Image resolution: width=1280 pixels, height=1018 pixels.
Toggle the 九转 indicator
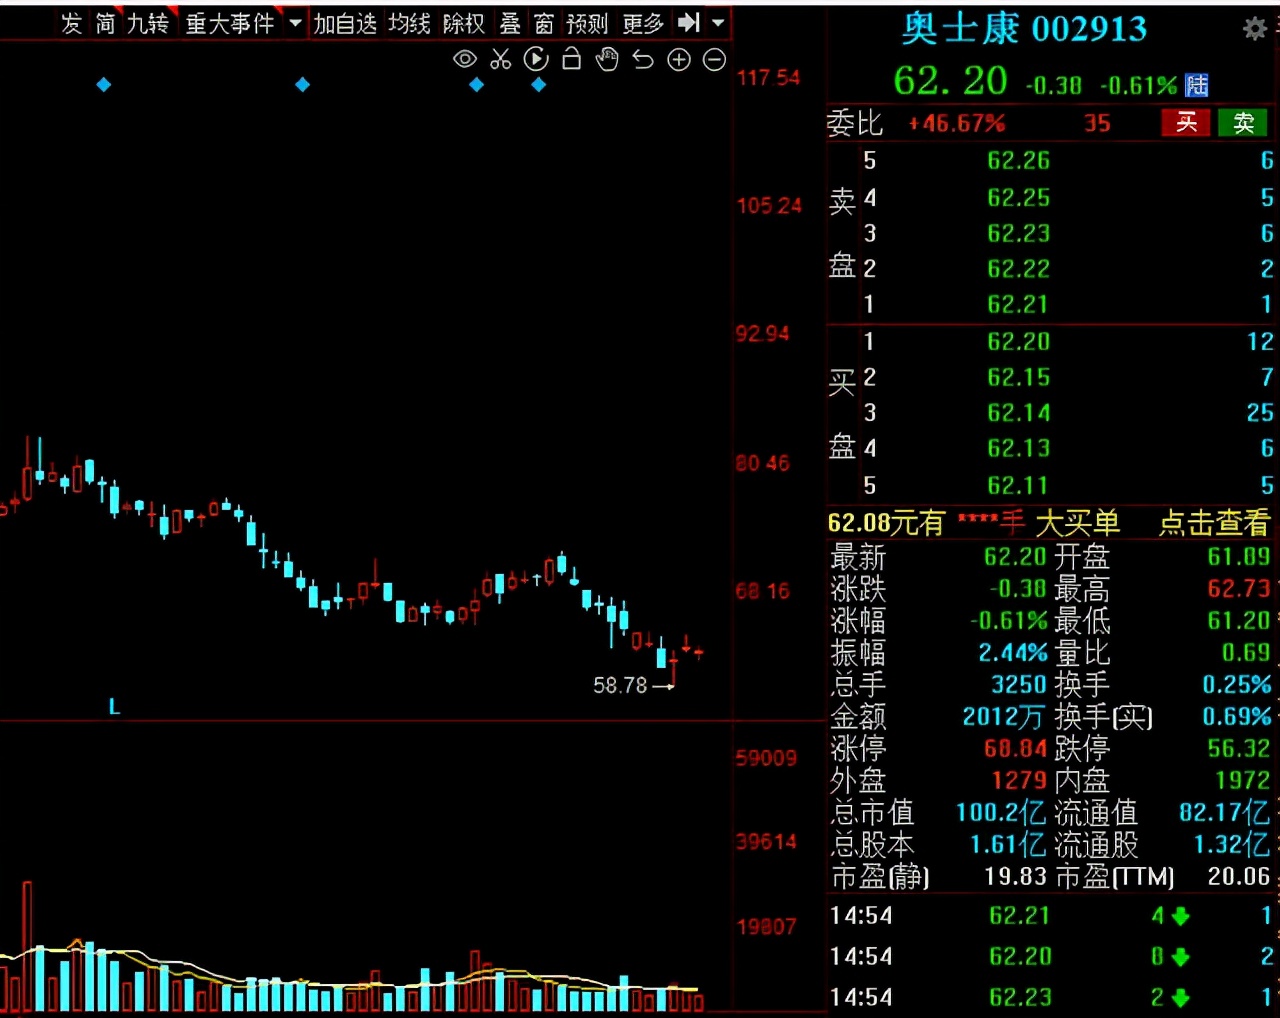click(148, 23)
